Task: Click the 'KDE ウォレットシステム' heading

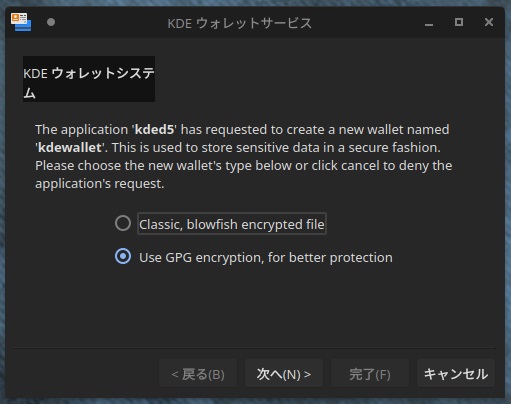Action: click(x=89, y=79)
